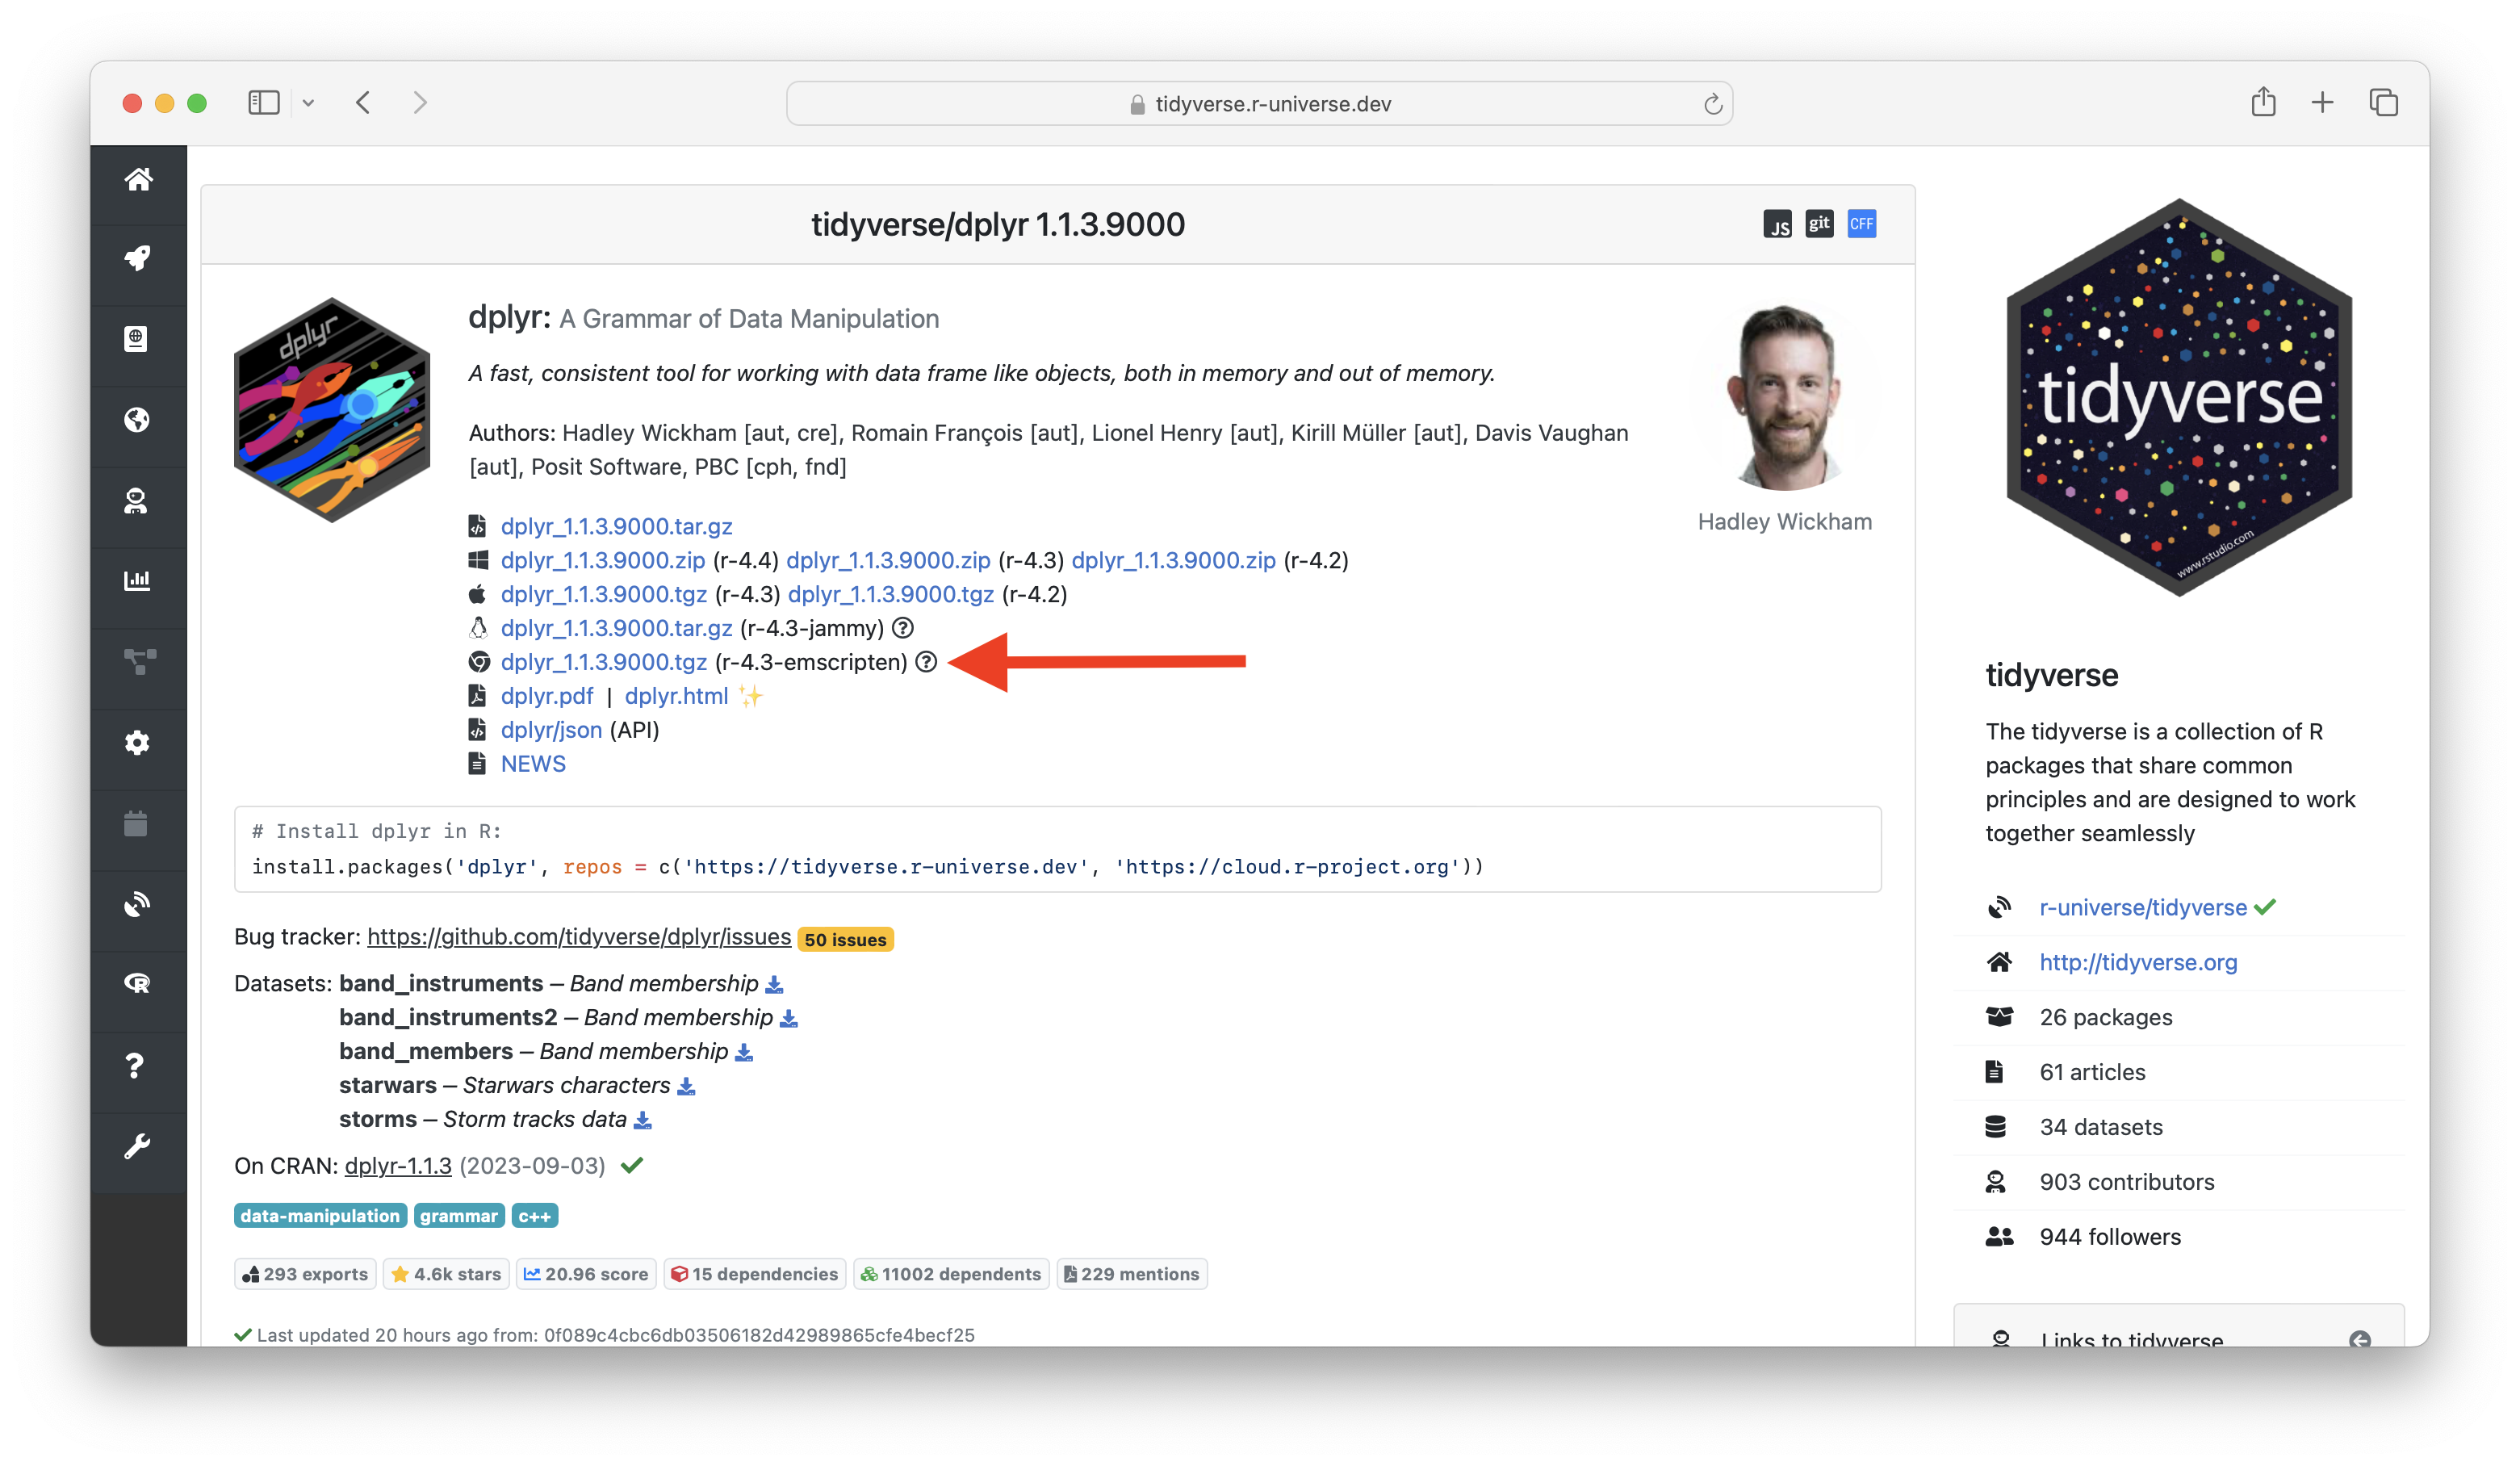Switch to the git view via the git badge

tap(1819, 223)
